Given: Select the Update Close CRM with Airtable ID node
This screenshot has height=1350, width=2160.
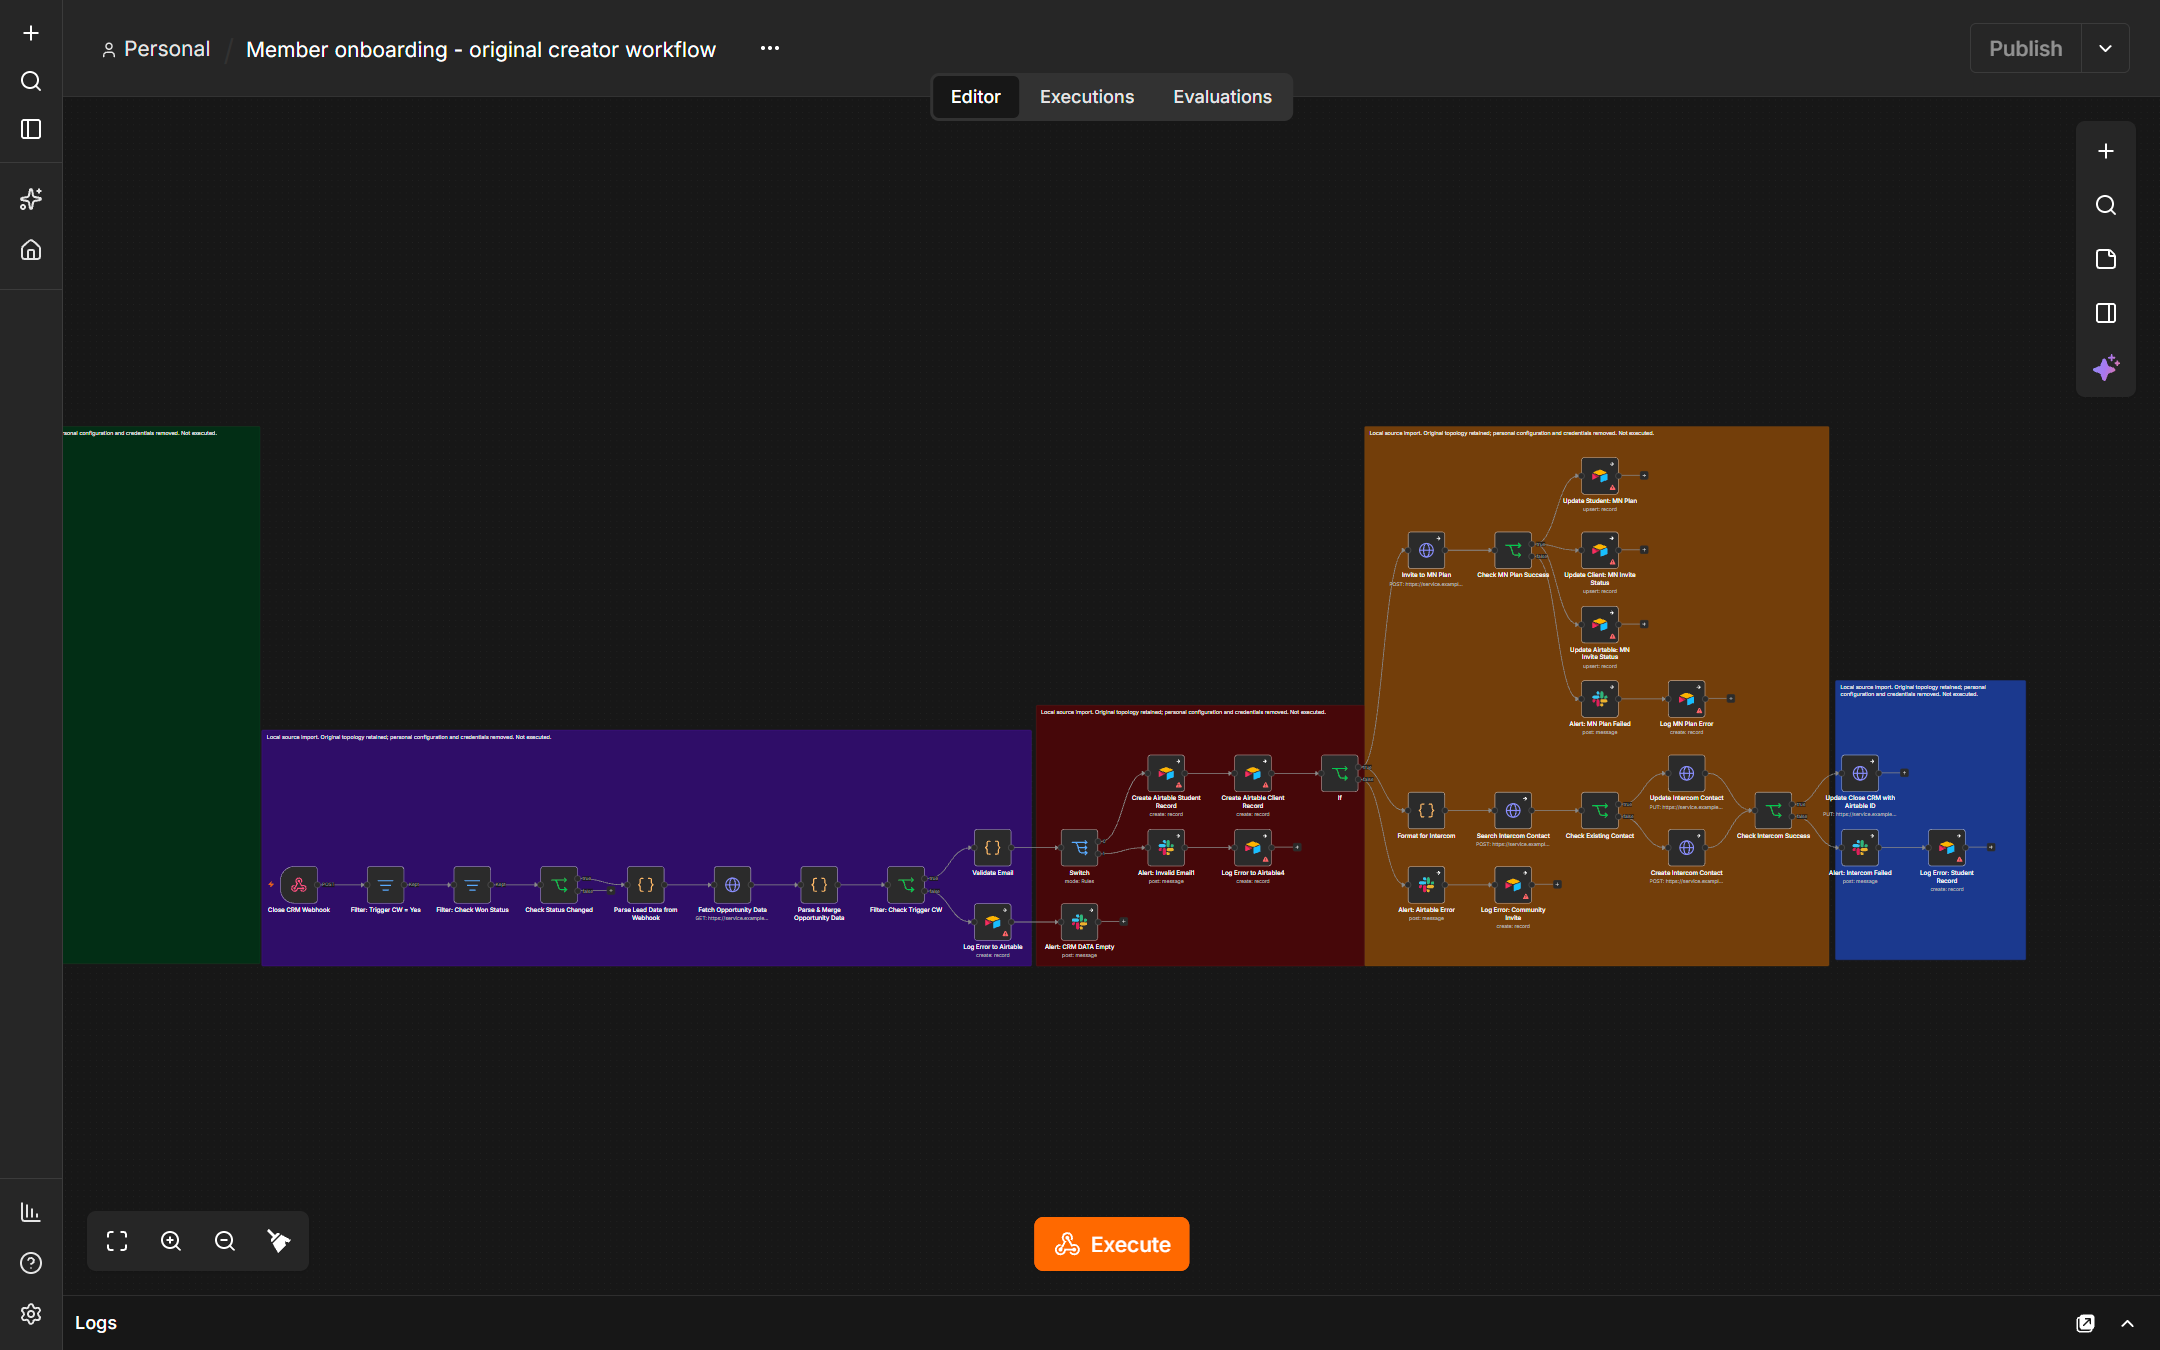Looking at the screenshot, I should 1860,773.
